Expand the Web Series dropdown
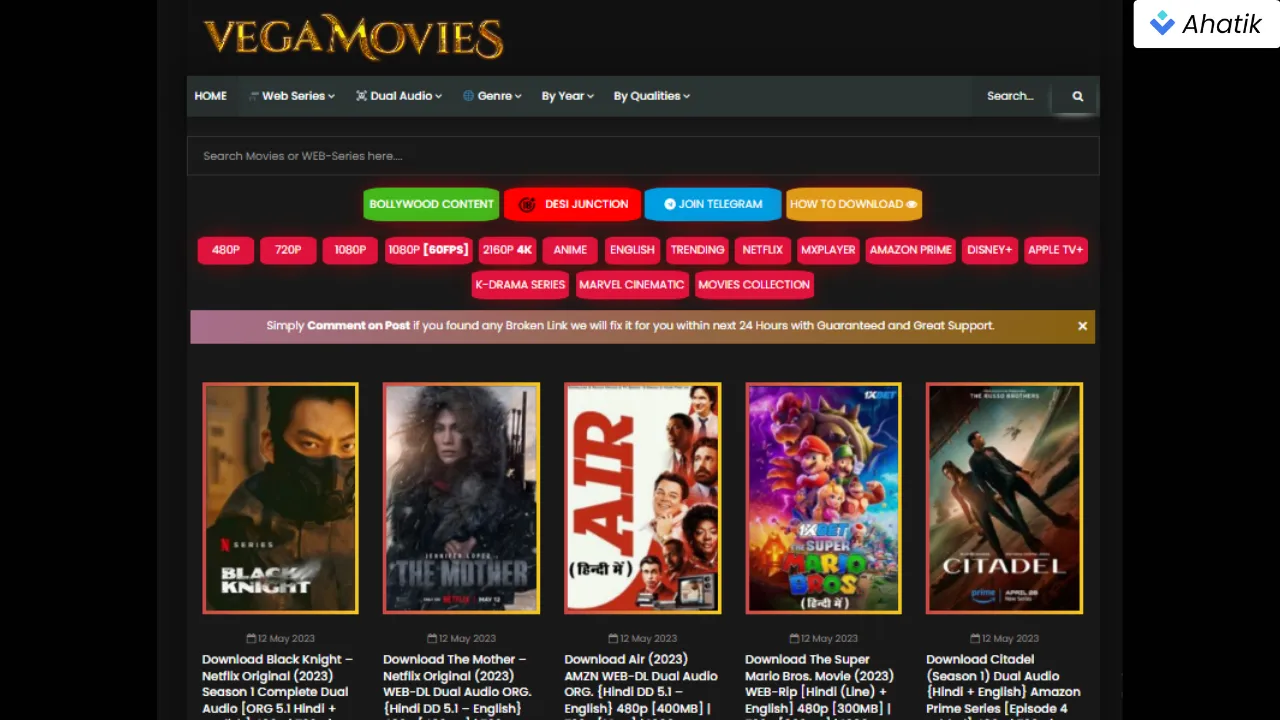The height and width of the screenshot is (720, 1280). [x=292, y=96]
